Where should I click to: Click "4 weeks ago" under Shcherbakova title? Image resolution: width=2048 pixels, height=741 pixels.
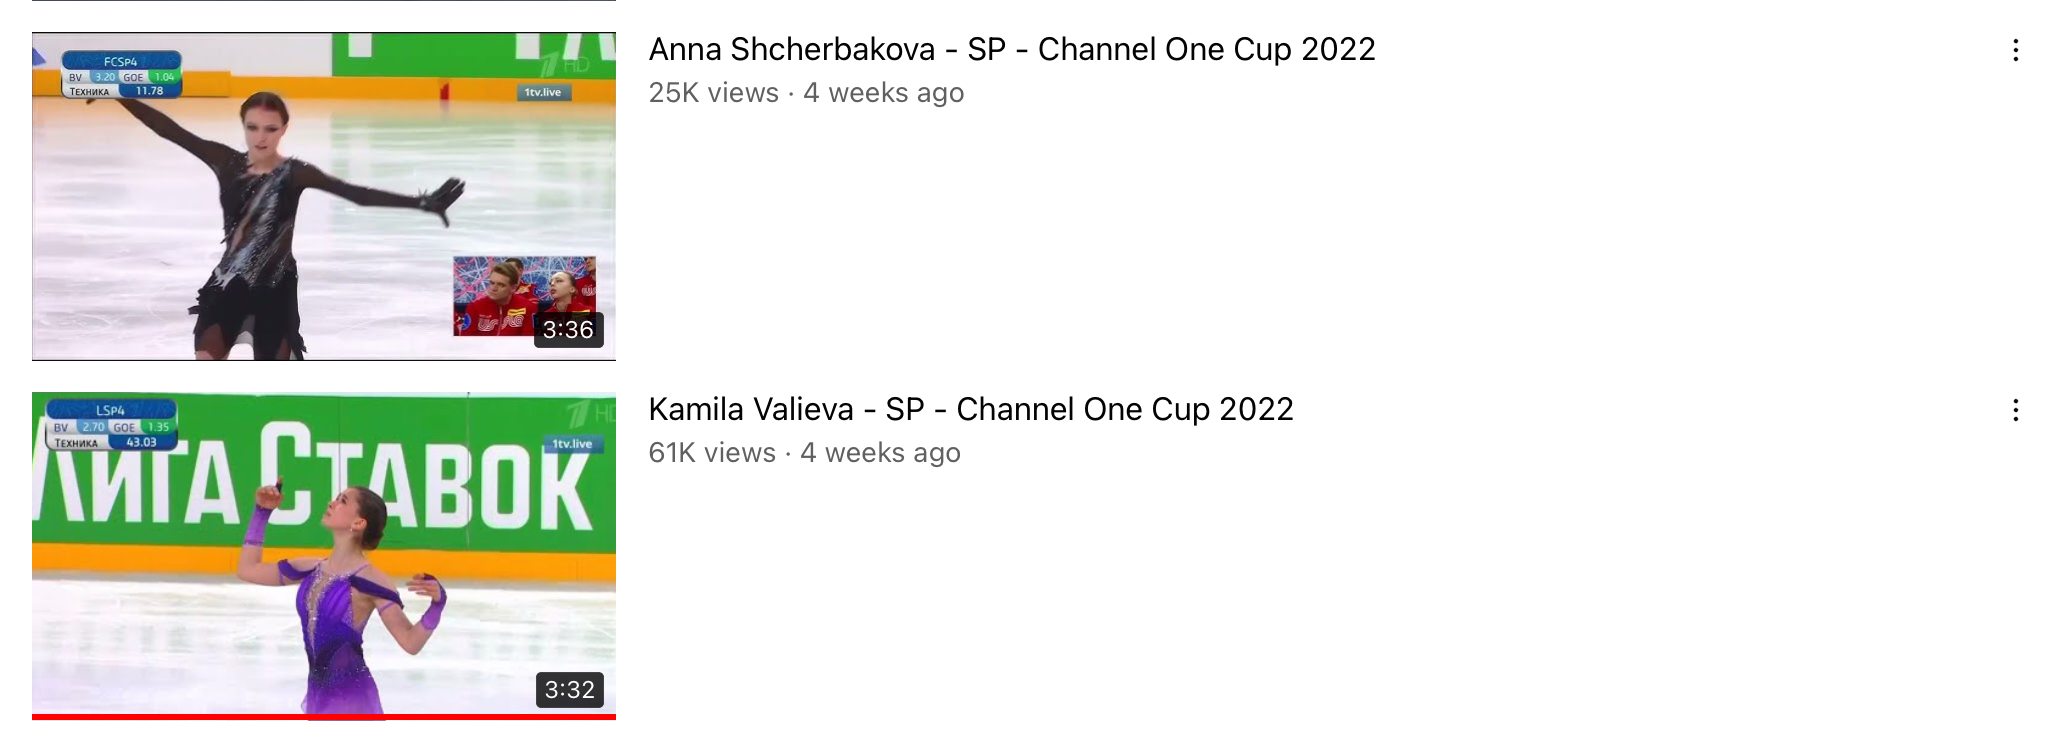(883, 93)
